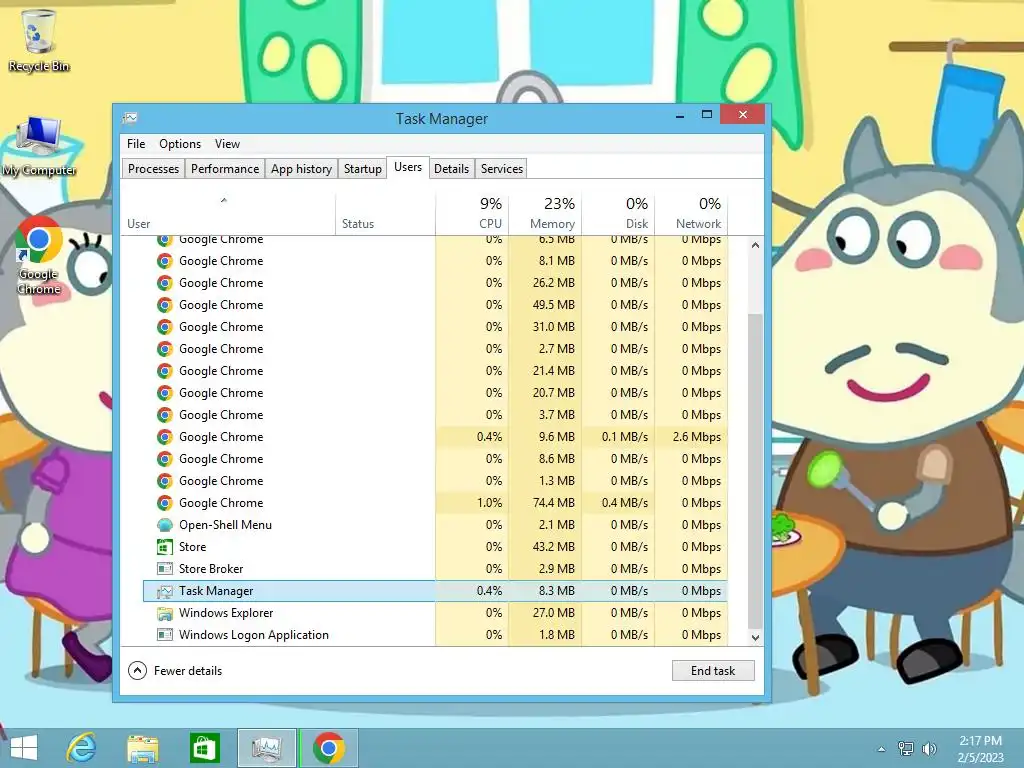Select the Open-Shell Menu row text

225,525
